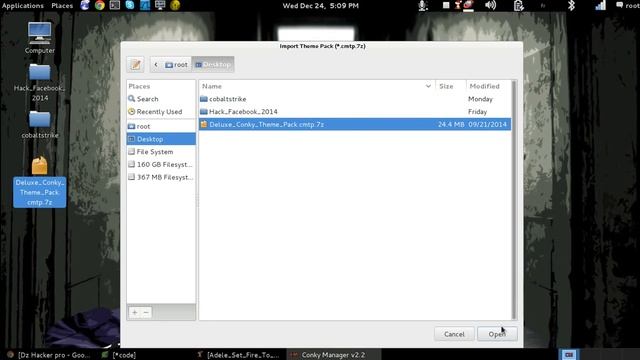Switch to Adele_Set_Fire_To taskbar window

pos(238,355)
